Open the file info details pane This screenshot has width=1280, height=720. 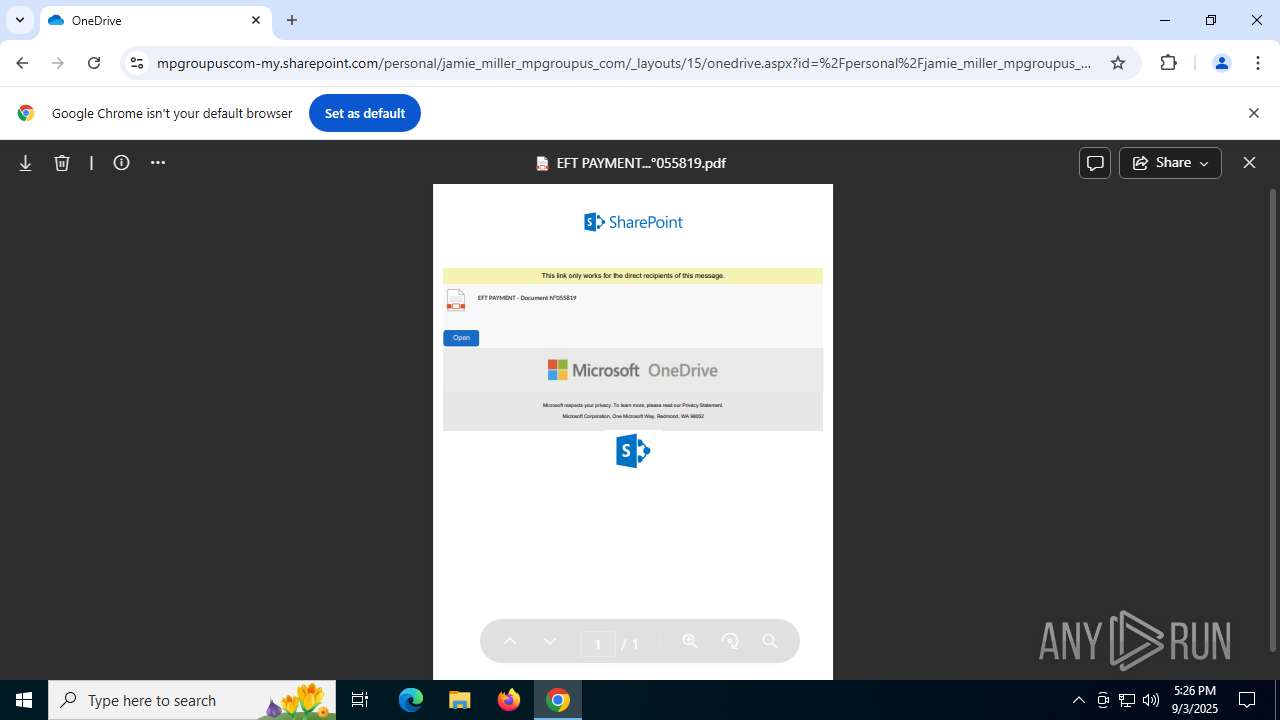[122, 163]
